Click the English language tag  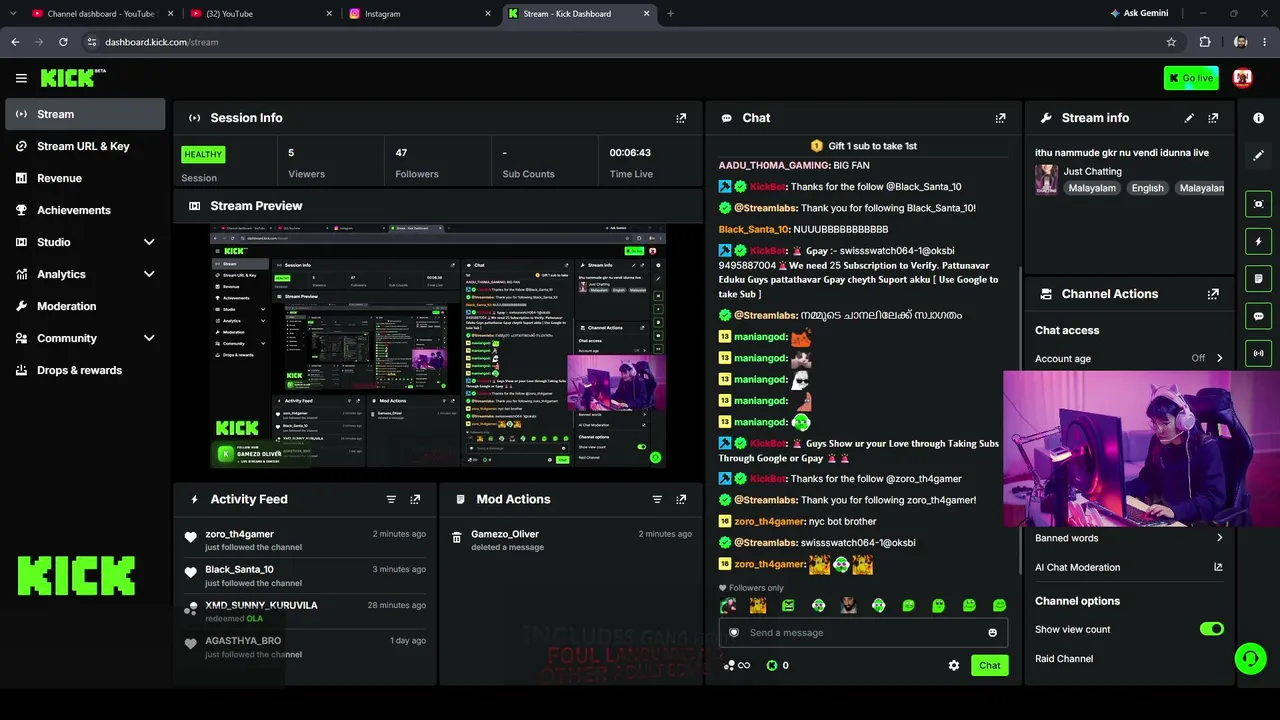tap(1147, 188)
